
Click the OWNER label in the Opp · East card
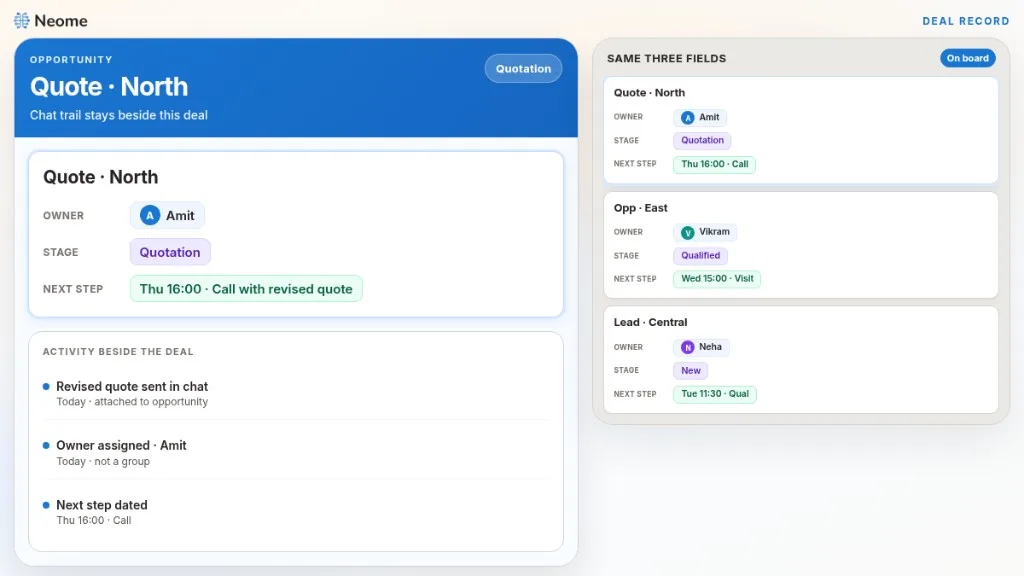click(628, 232)
